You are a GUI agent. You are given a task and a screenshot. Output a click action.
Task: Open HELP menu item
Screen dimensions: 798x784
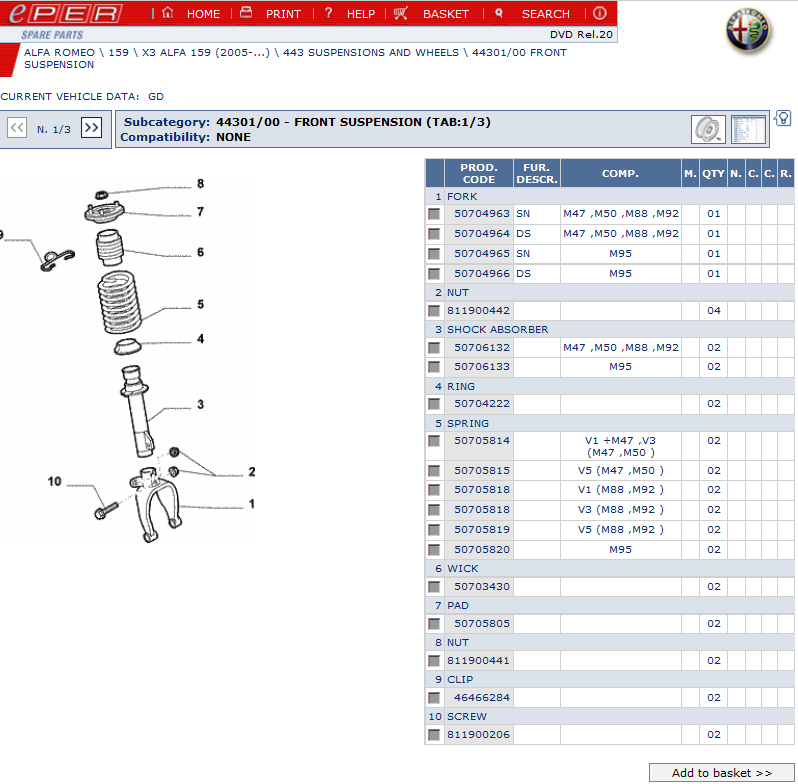click(x=361, y=14)
